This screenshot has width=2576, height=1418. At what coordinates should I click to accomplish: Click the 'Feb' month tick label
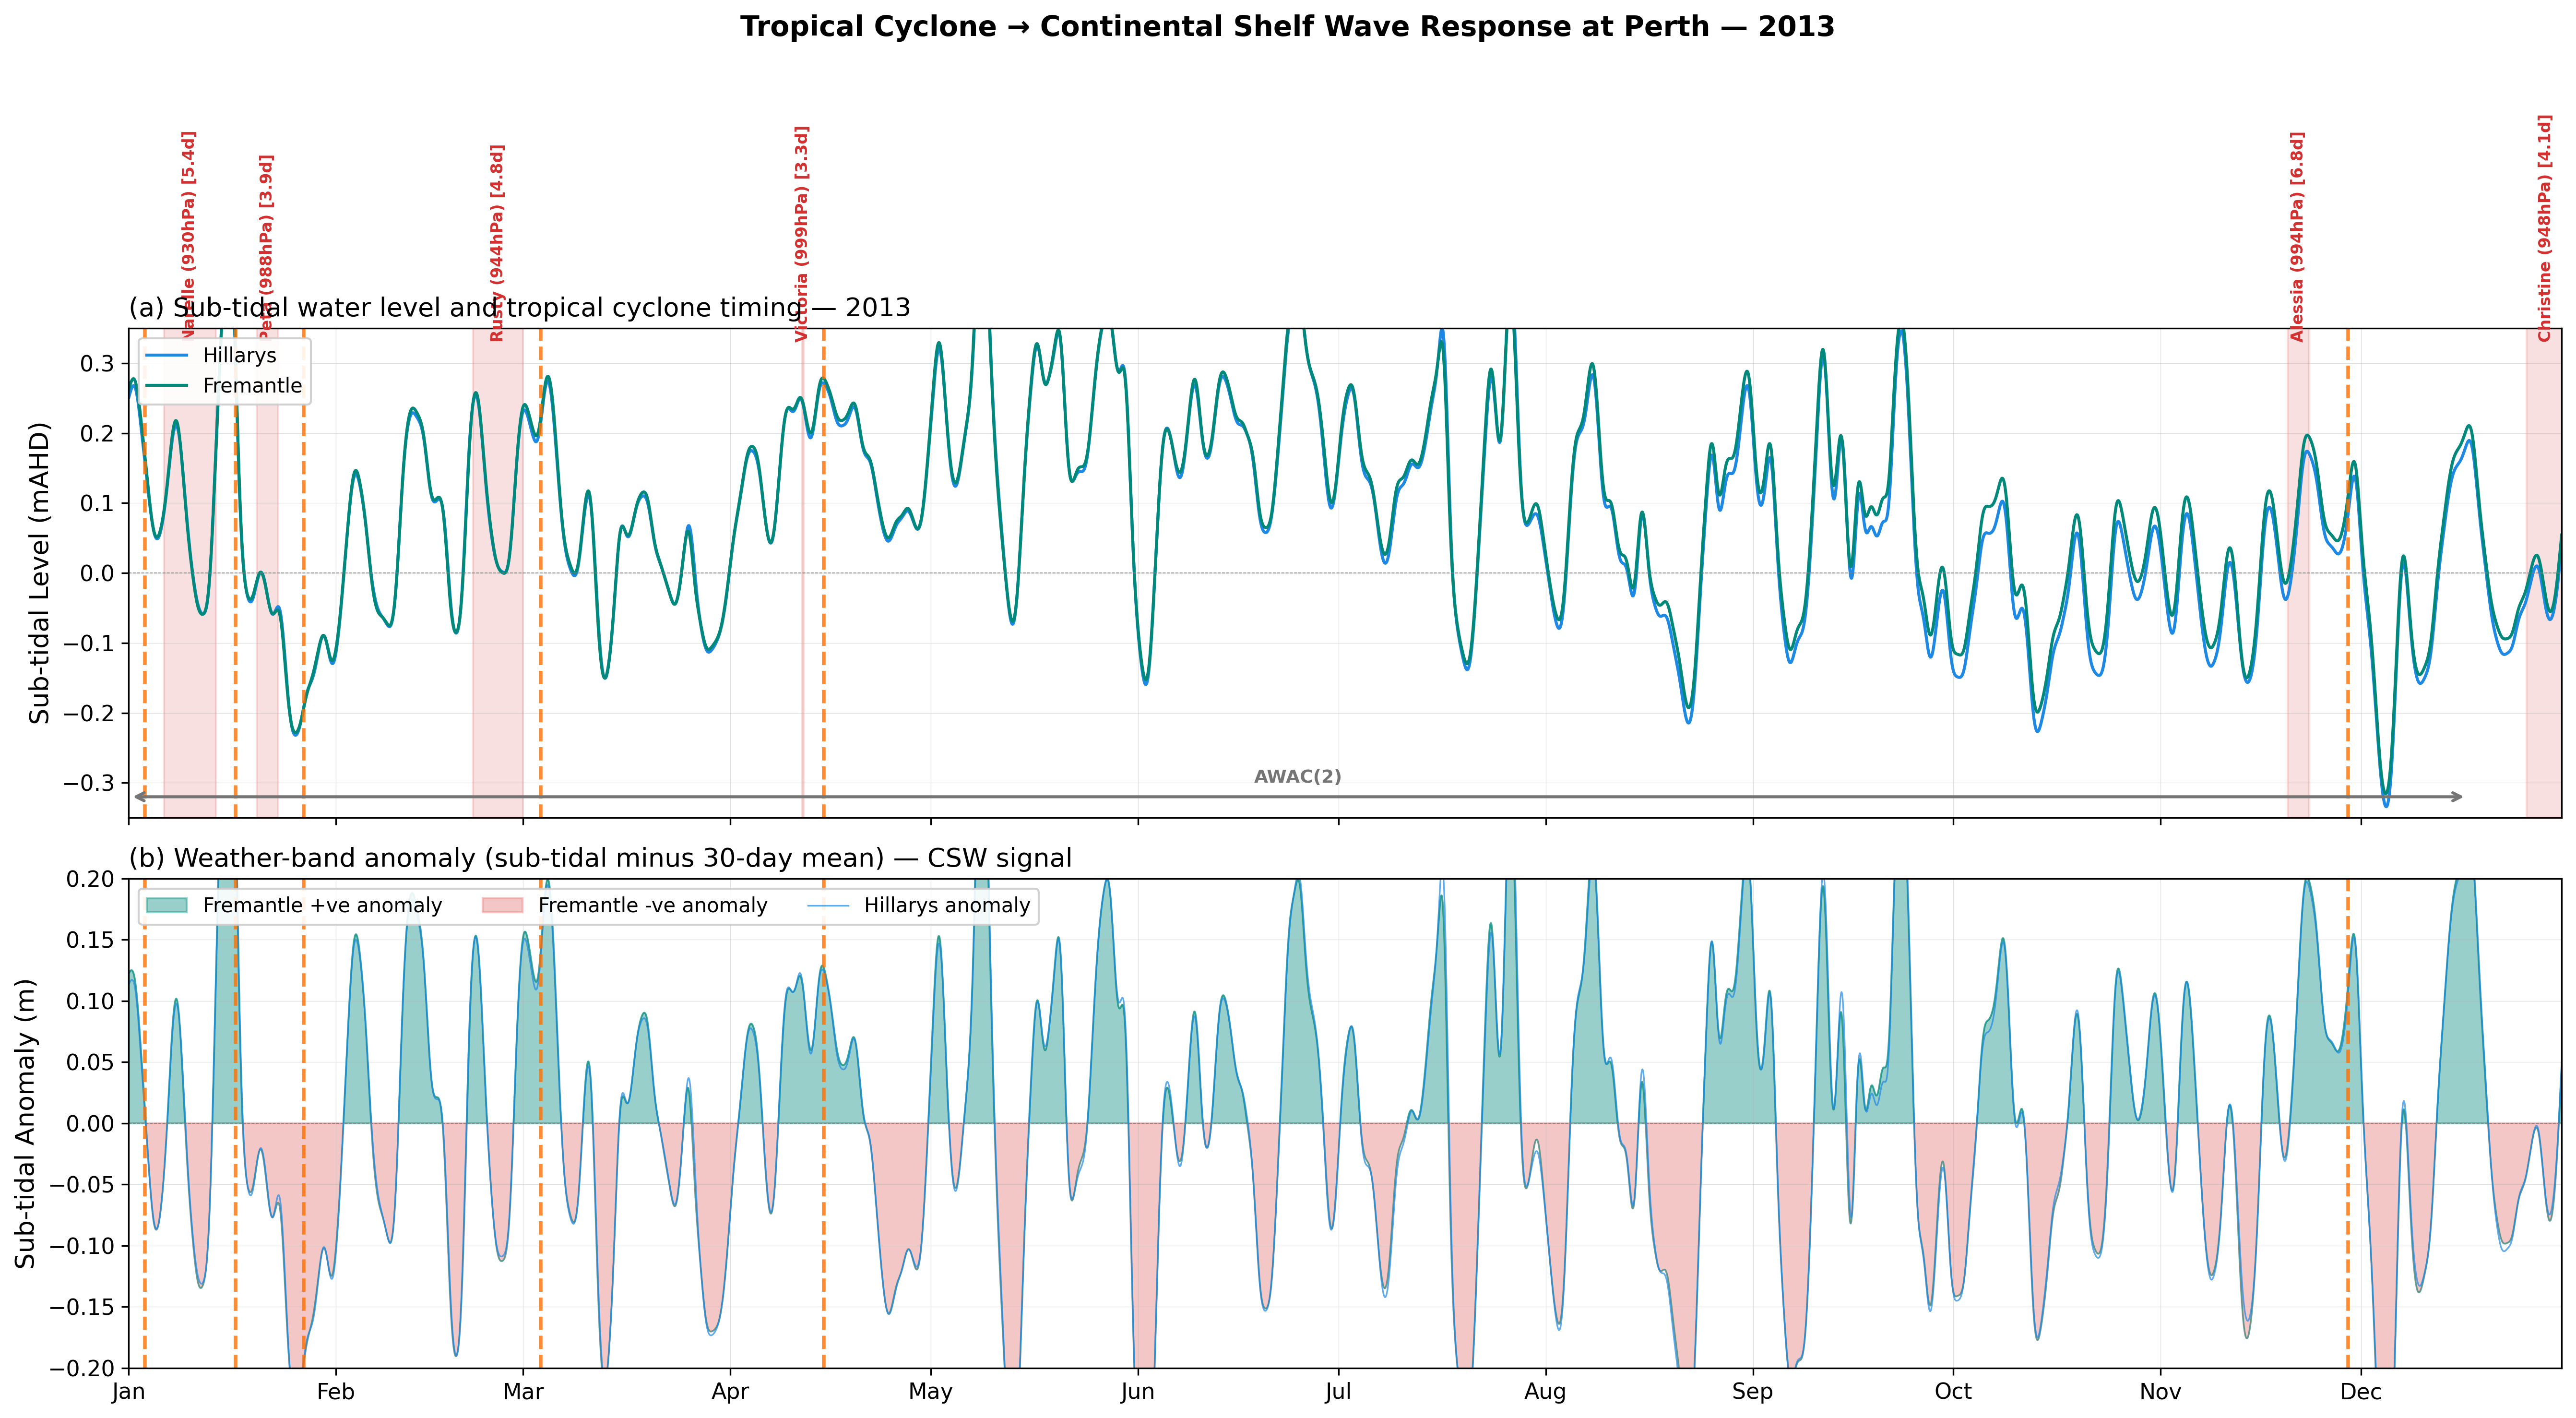coord(336,1392)
